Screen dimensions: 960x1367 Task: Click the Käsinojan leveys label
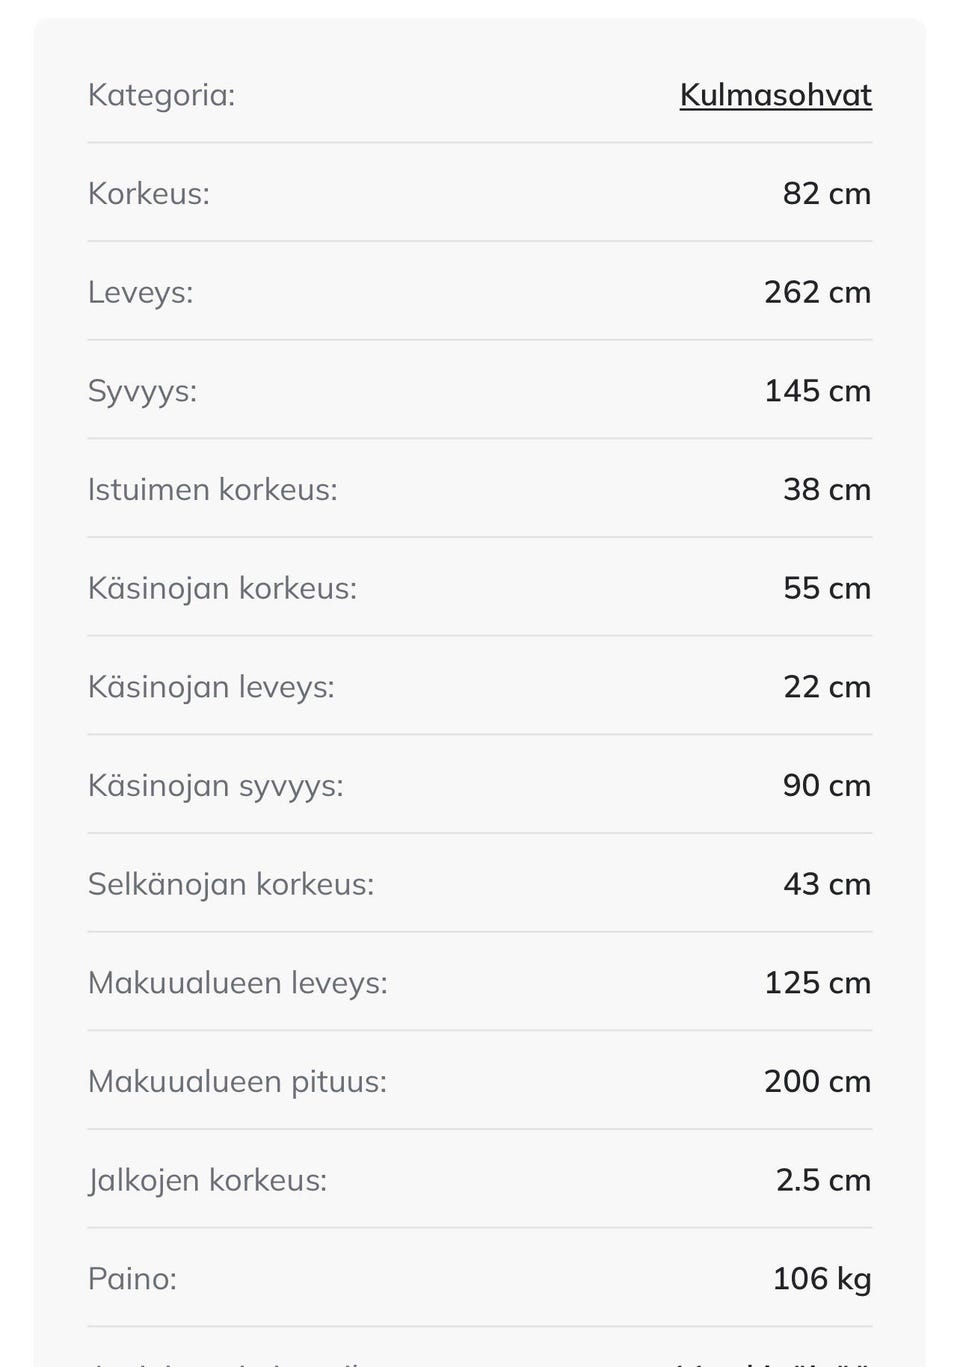(211, 687)
